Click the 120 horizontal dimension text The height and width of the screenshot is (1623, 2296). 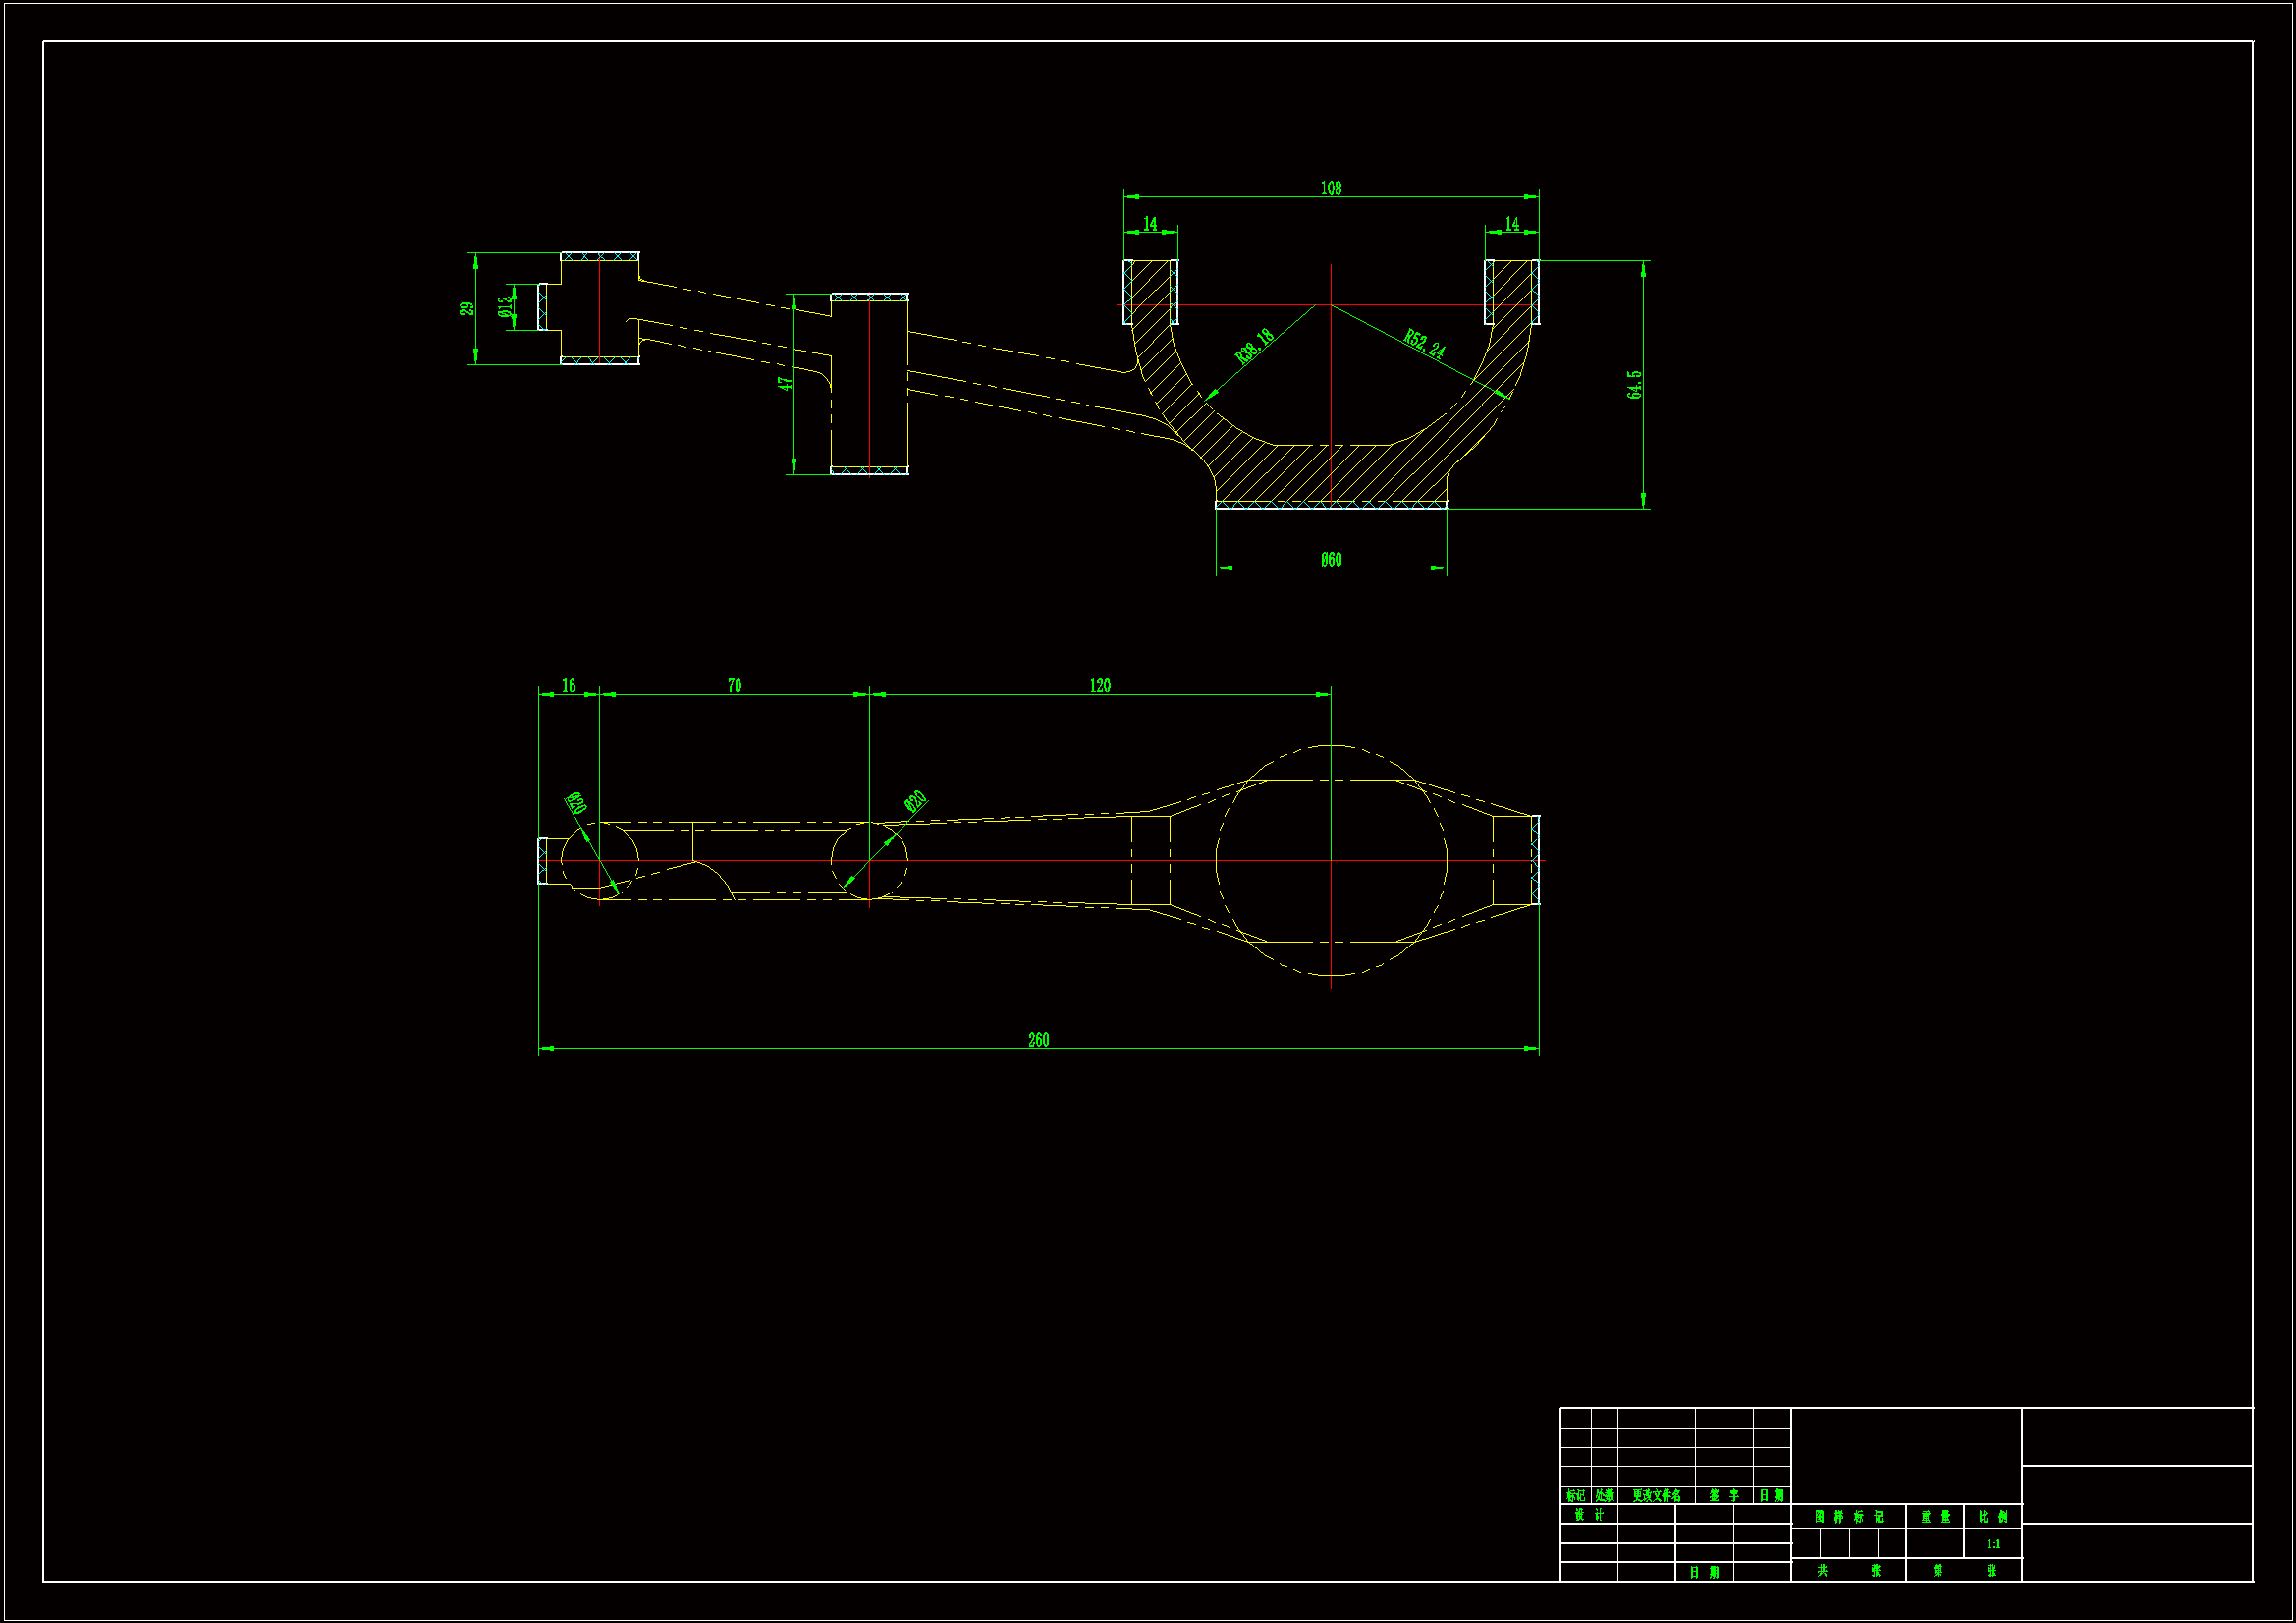pos(1099,686)
